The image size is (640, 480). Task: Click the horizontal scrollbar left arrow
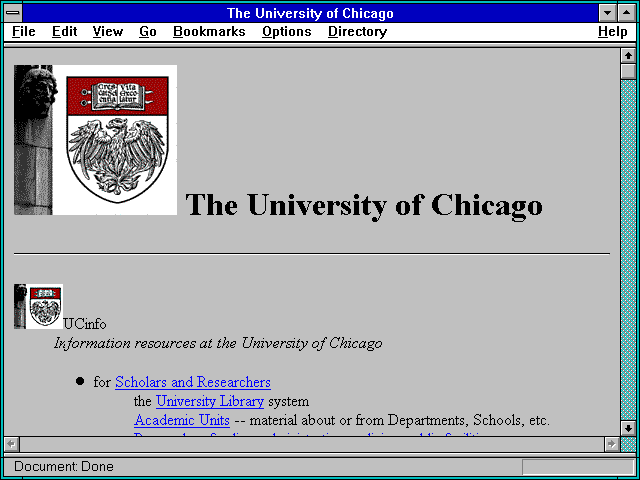[11, 444]
